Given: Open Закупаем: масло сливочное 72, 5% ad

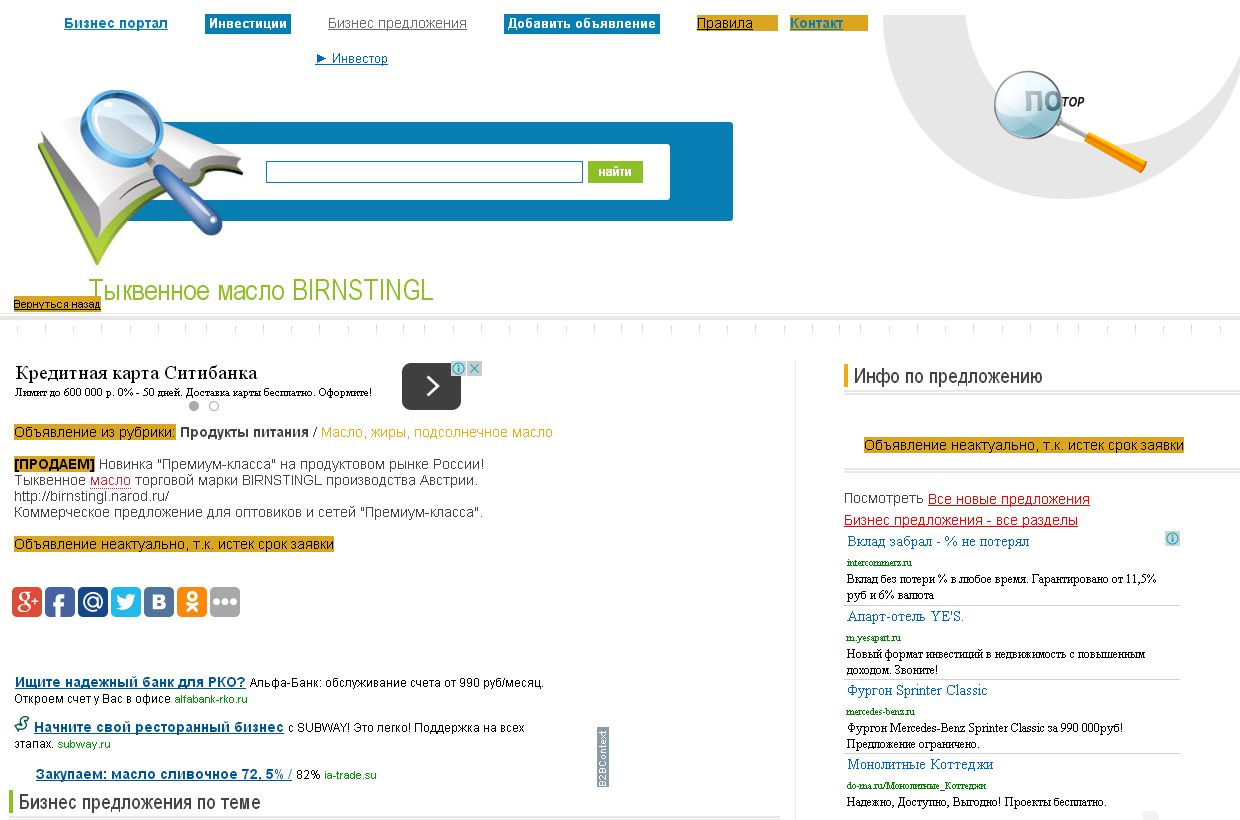Looking at the screenshot, I should coord(164,774).
